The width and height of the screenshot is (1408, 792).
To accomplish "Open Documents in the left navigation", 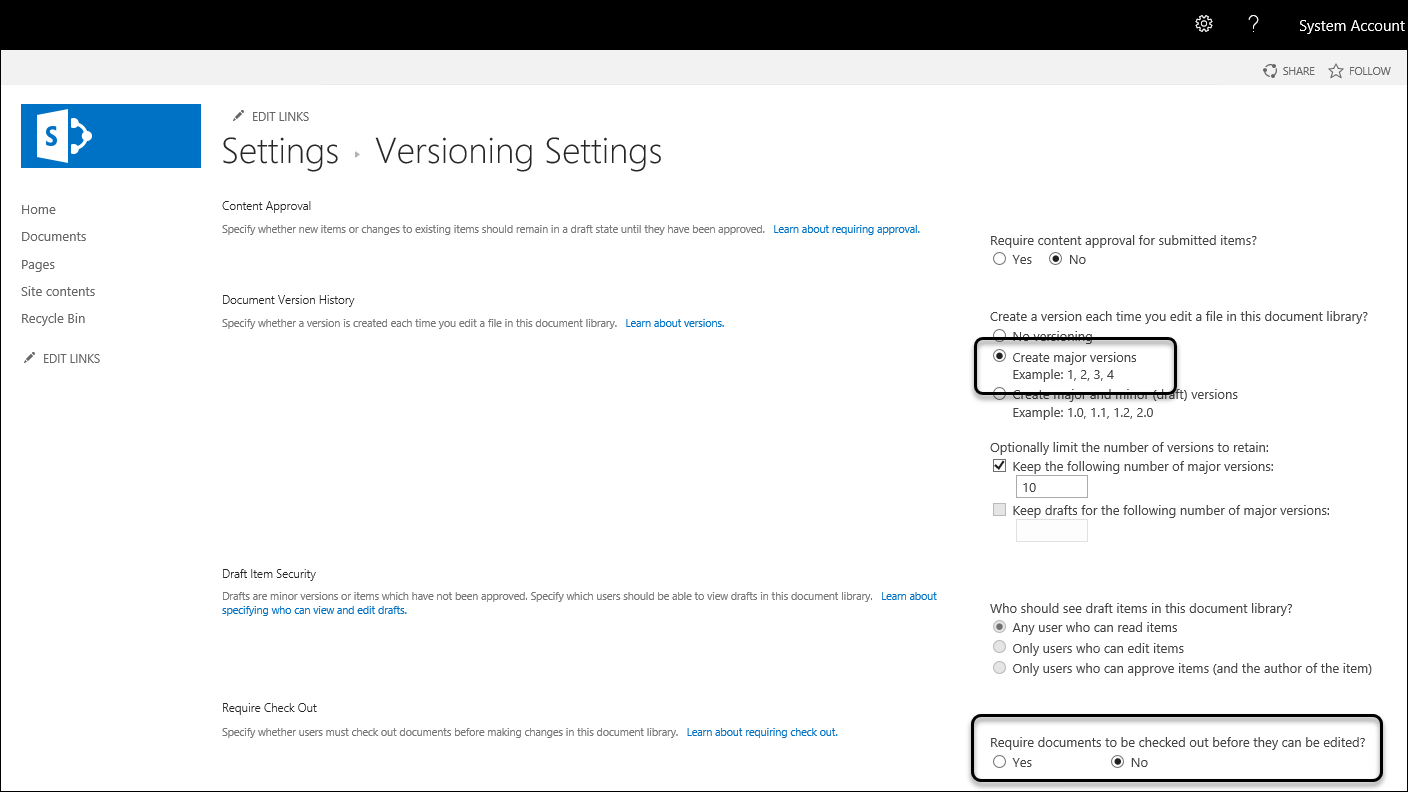I will (x=54, y=237).
